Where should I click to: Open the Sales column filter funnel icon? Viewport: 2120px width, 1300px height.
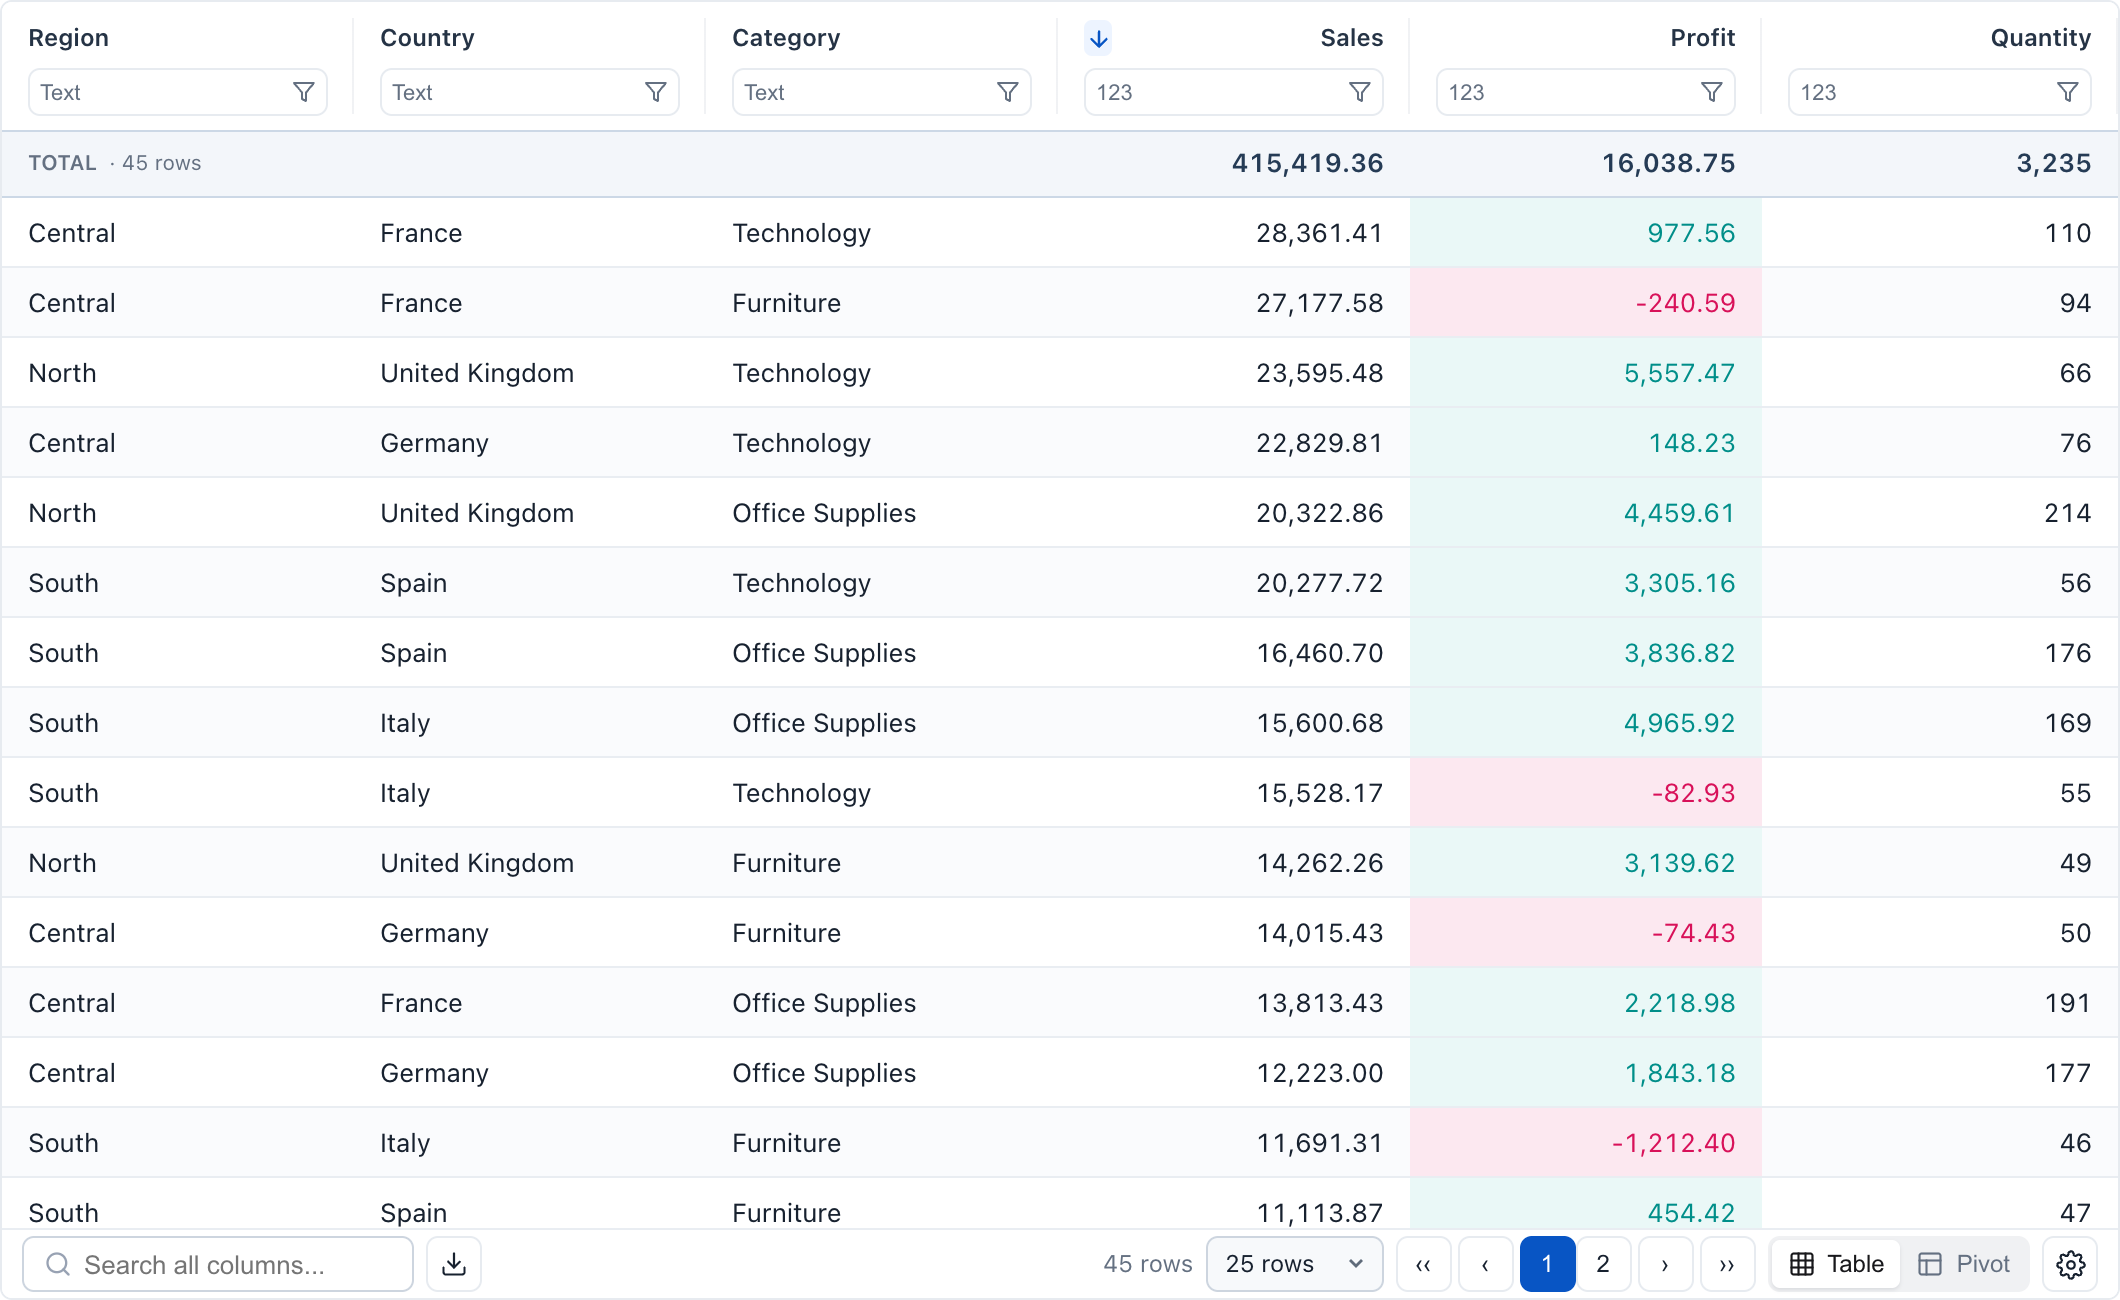(x=1360, y=92)
